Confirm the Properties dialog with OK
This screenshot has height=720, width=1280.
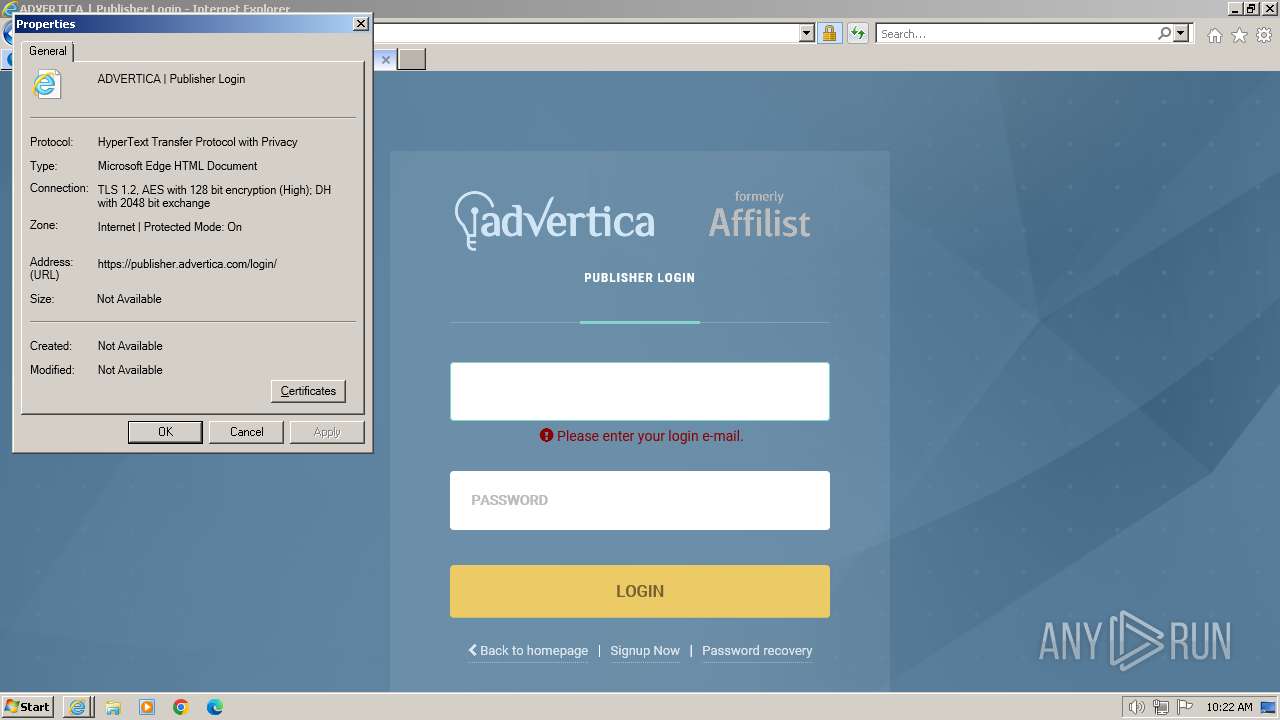[x=165, y=432]
